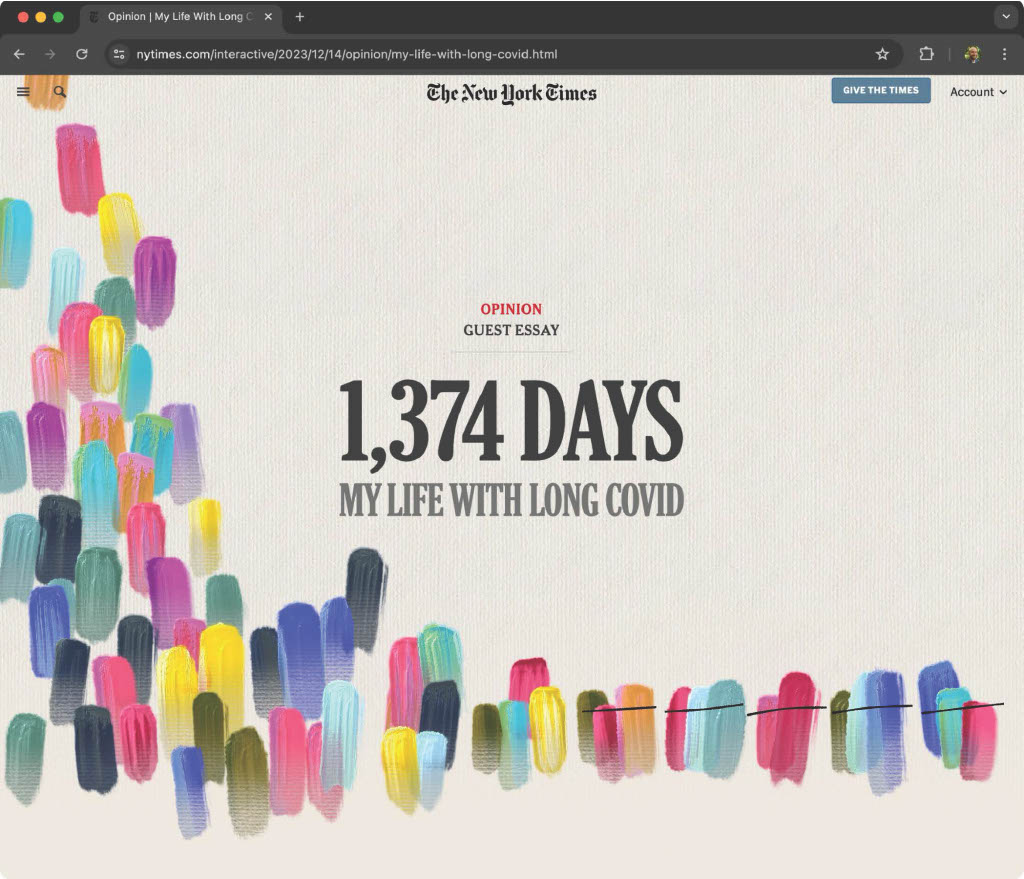This screenshot has width=1024, height=879.
Task: Click the macOS yellow minimize window button
Action: click(40, 17)
